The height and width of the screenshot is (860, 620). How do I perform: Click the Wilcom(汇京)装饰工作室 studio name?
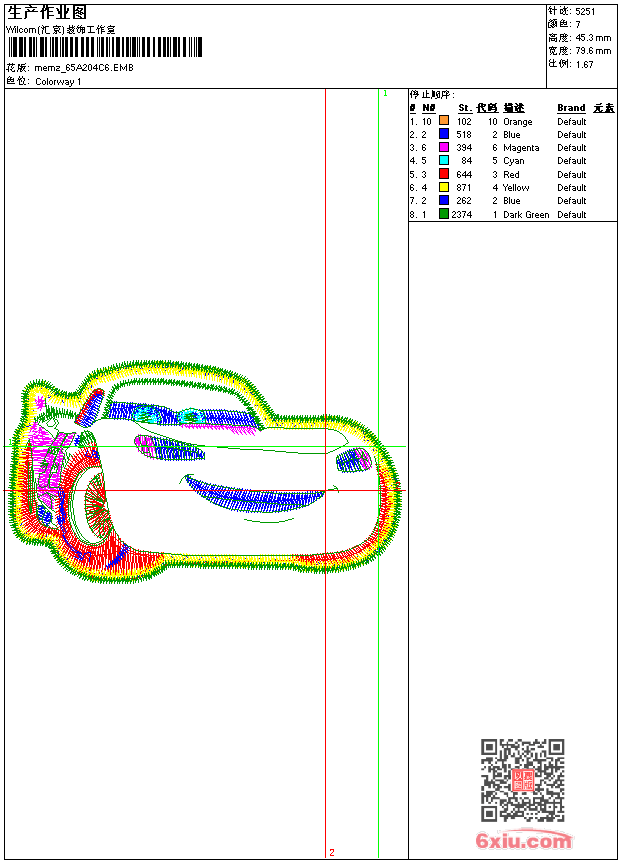(61, 30)
